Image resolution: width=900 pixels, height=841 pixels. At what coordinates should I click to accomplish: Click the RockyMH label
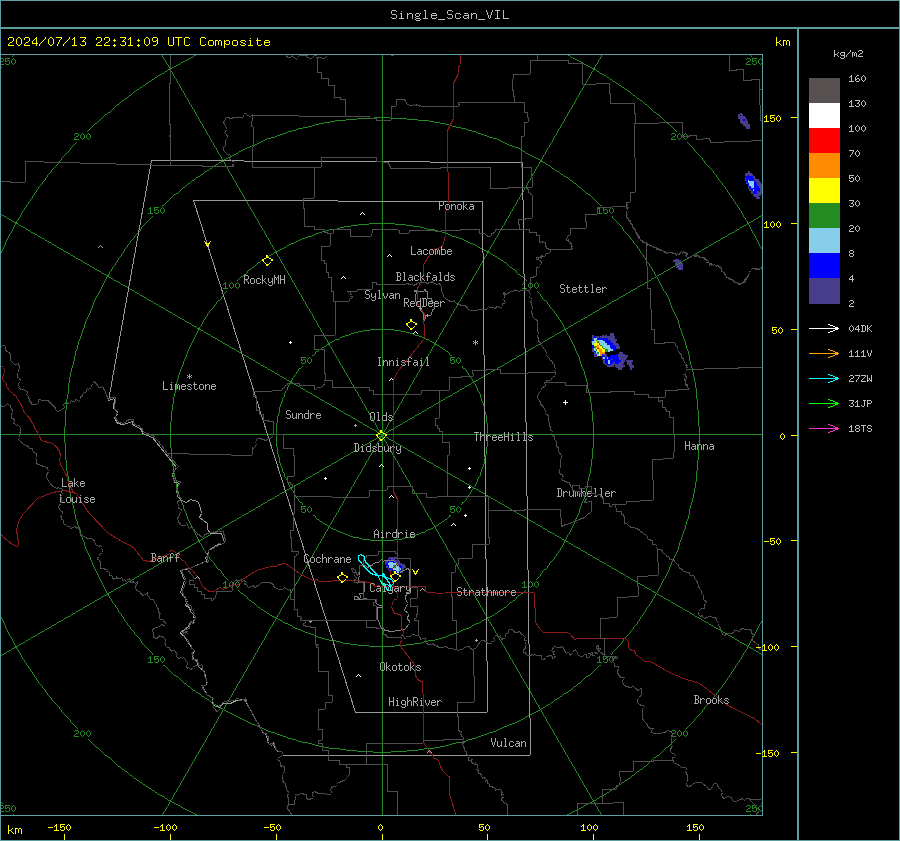264,280
